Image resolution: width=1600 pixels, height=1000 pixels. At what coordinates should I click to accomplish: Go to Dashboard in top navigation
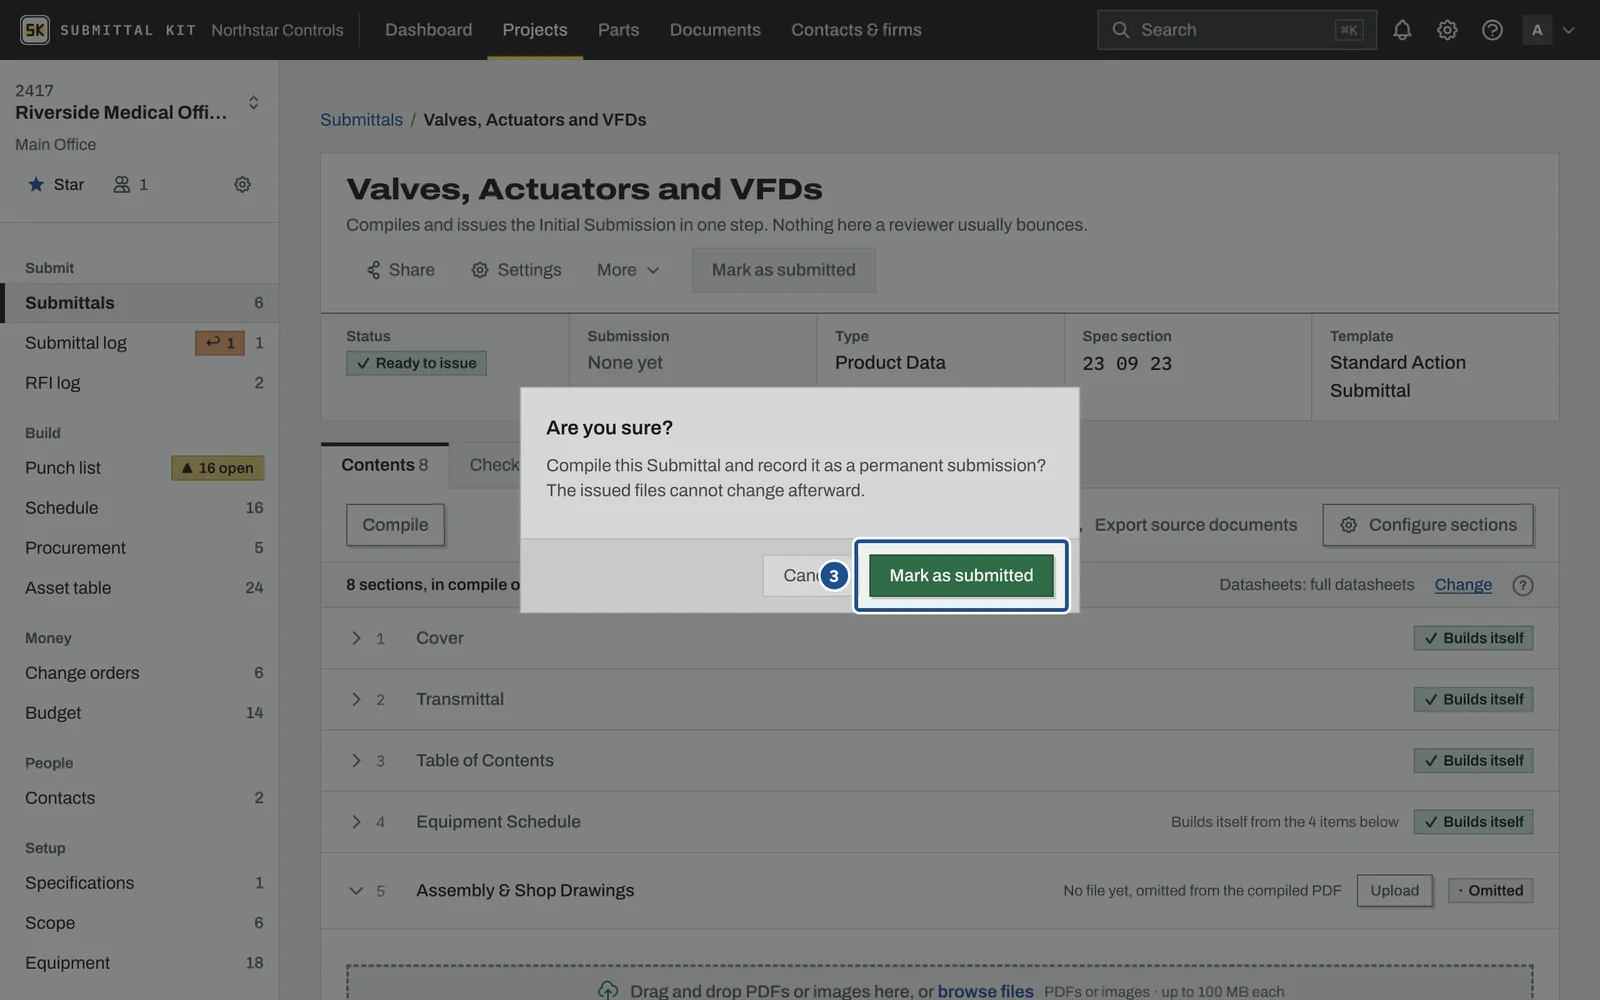pos(428,30)
